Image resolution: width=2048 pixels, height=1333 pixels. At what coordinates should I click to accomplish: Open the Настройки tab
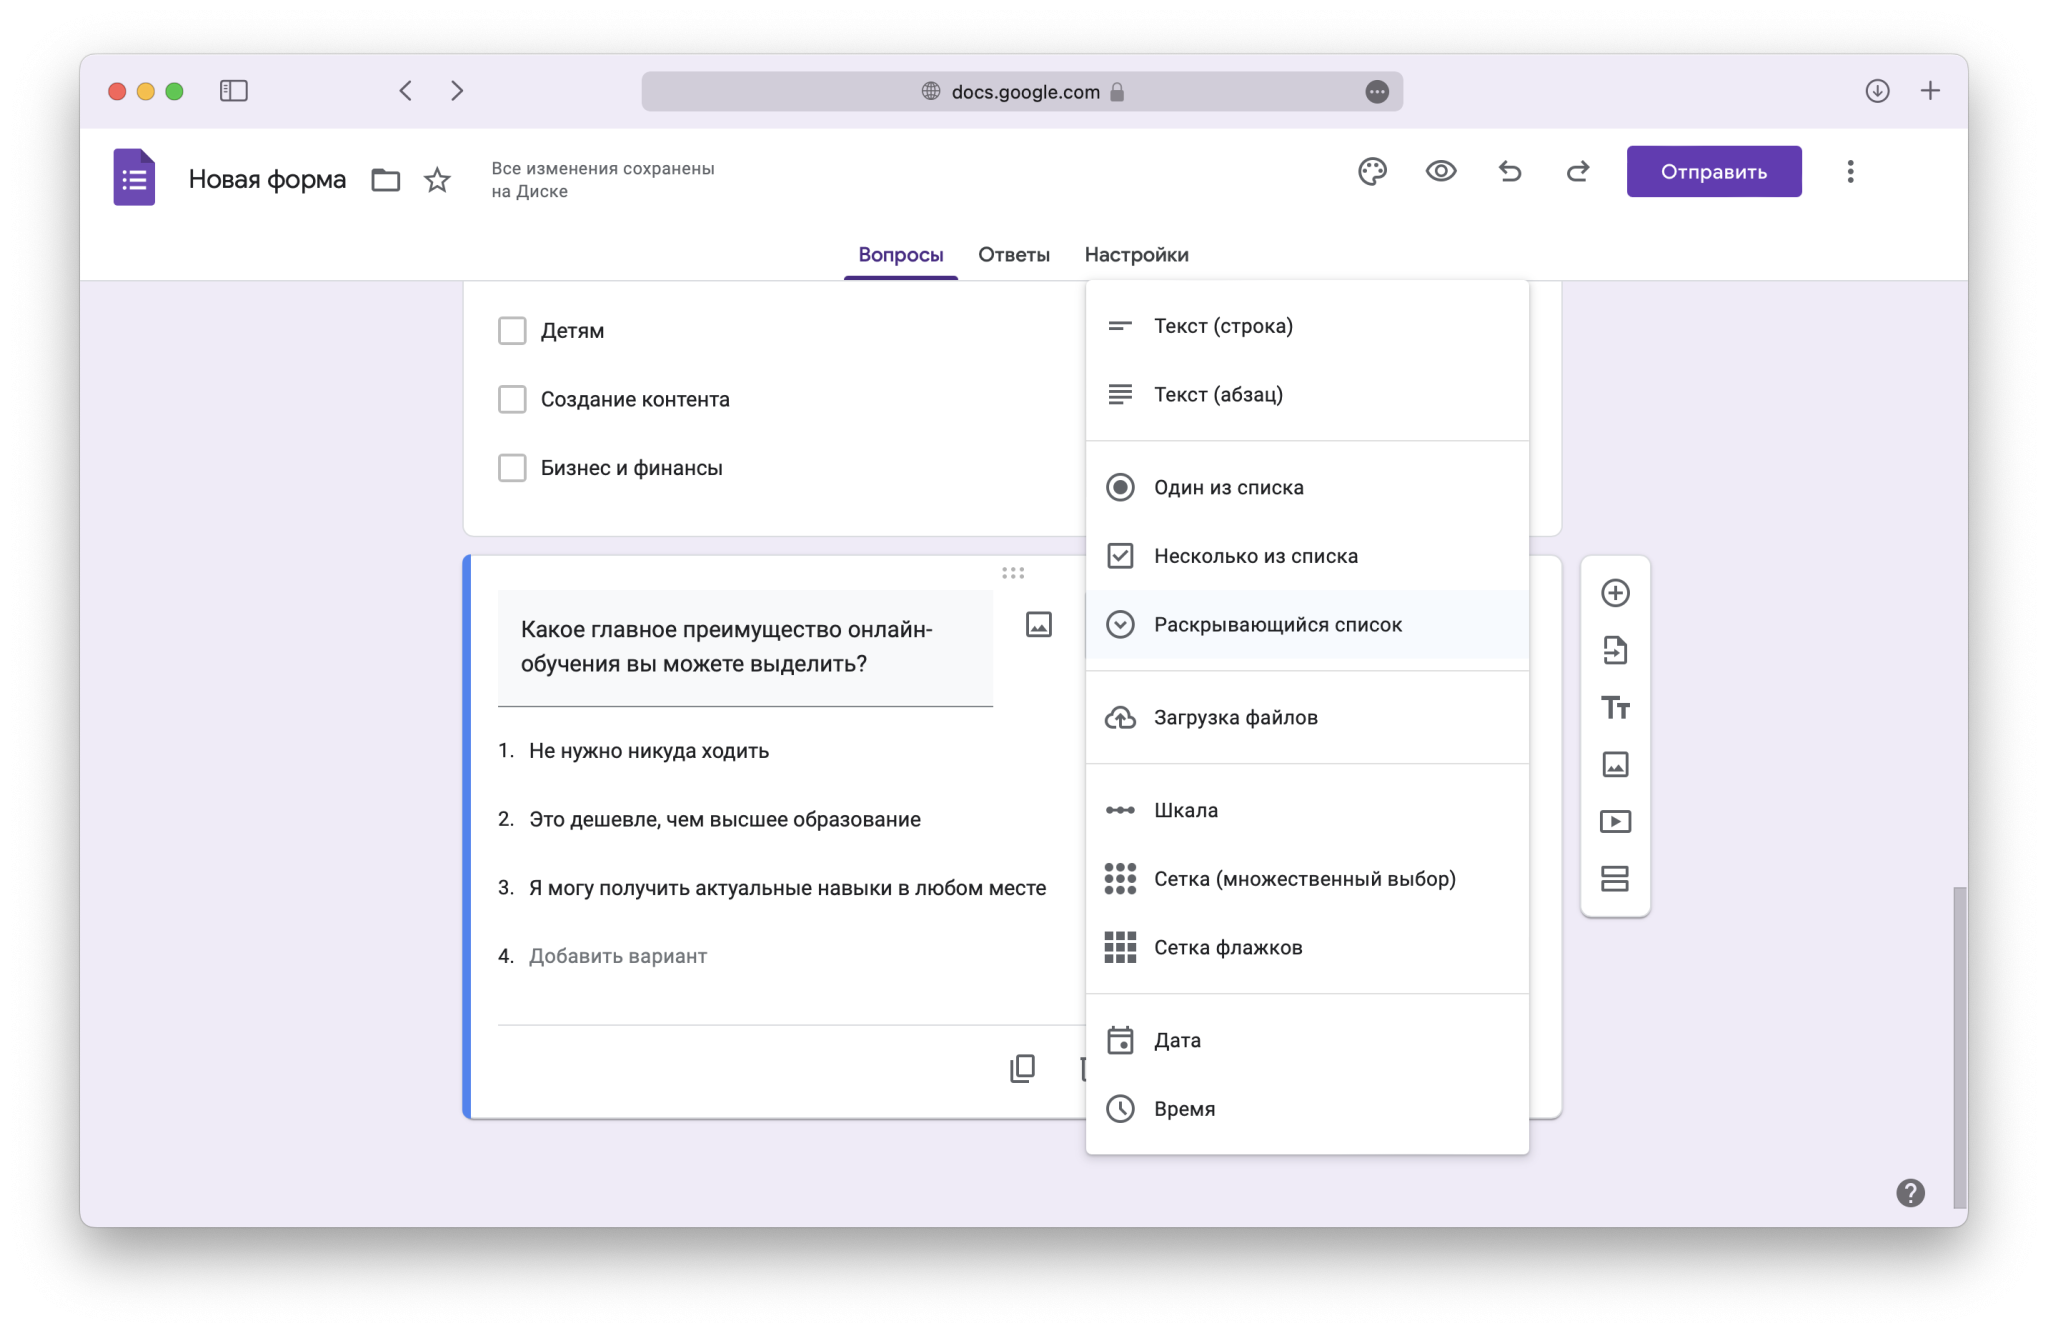tap(1136, 255)
